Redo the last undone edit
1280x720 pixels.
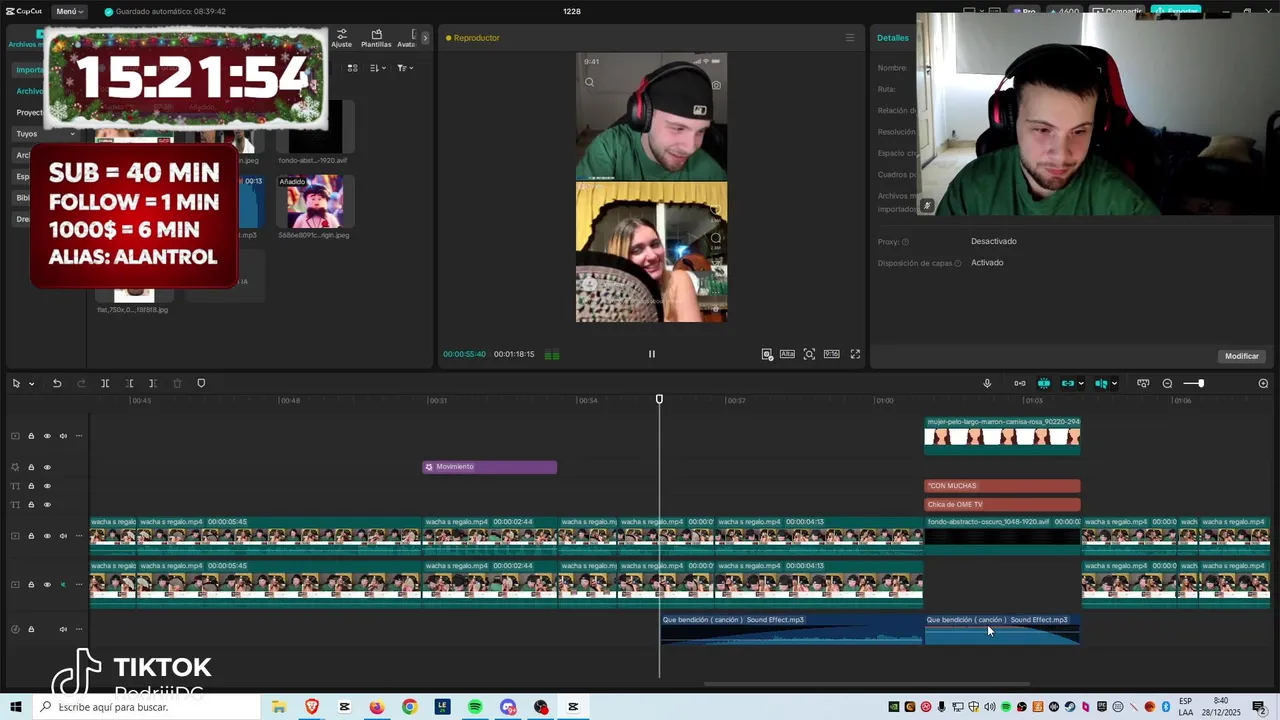click(81, 383)
